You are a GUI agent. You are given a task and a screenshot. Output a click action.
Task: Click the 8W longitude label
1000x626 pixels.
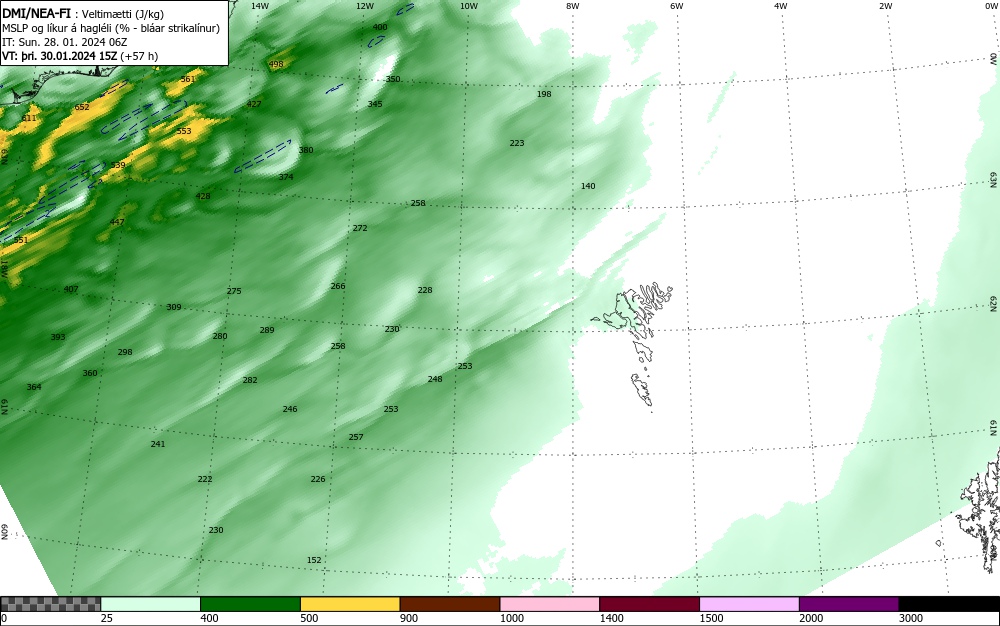[573, 6]
